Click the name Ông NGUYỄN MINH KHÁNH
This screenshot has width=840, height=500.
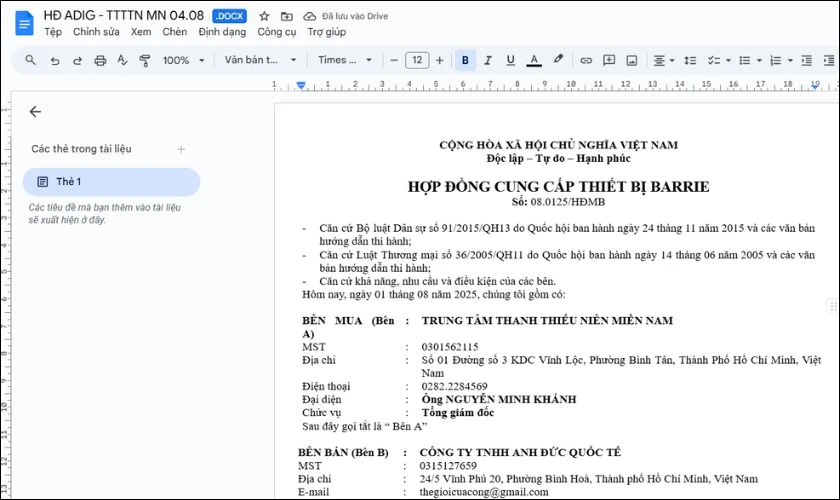pyautogui.click(x=499, y=399)
